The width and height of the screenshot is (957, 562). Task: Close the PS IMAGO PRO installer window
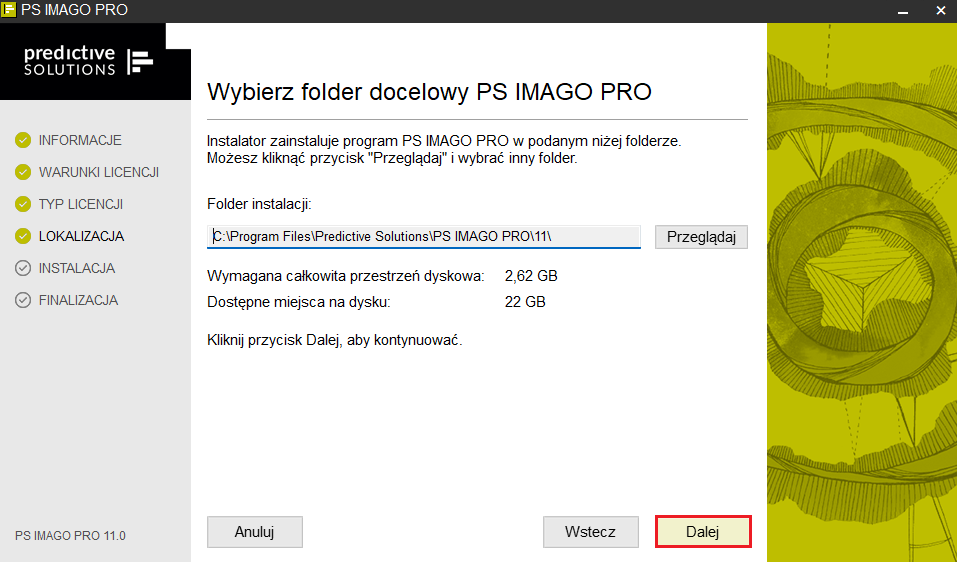(941, 11)
